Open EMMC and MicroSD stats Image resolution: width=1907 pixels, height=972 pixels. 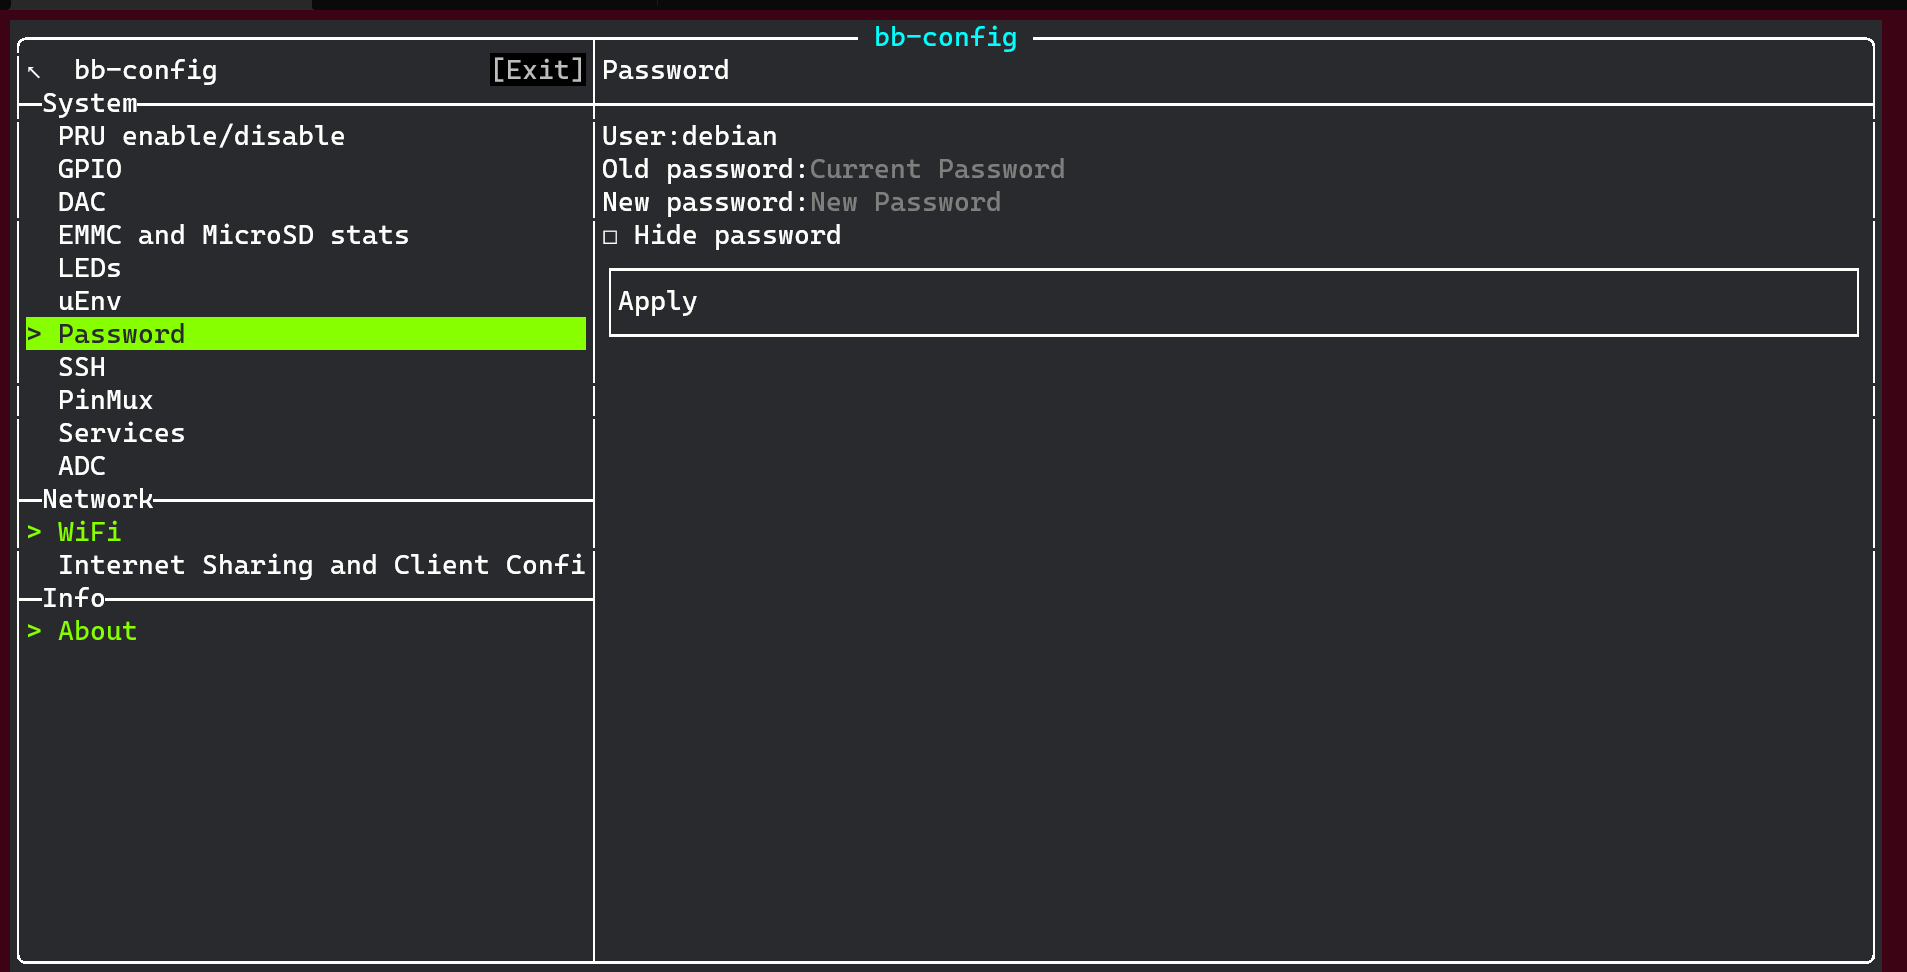233,235
